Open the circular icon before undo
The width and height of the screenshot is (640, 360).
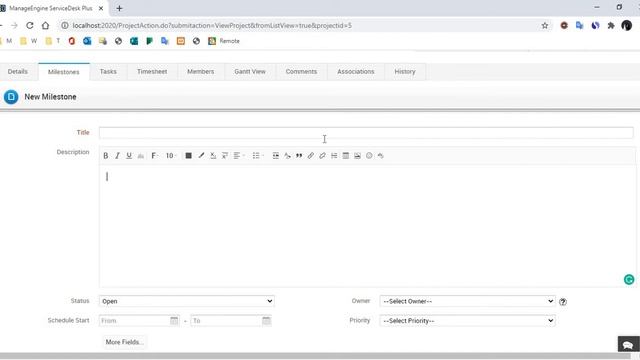(x=369, y=156)
